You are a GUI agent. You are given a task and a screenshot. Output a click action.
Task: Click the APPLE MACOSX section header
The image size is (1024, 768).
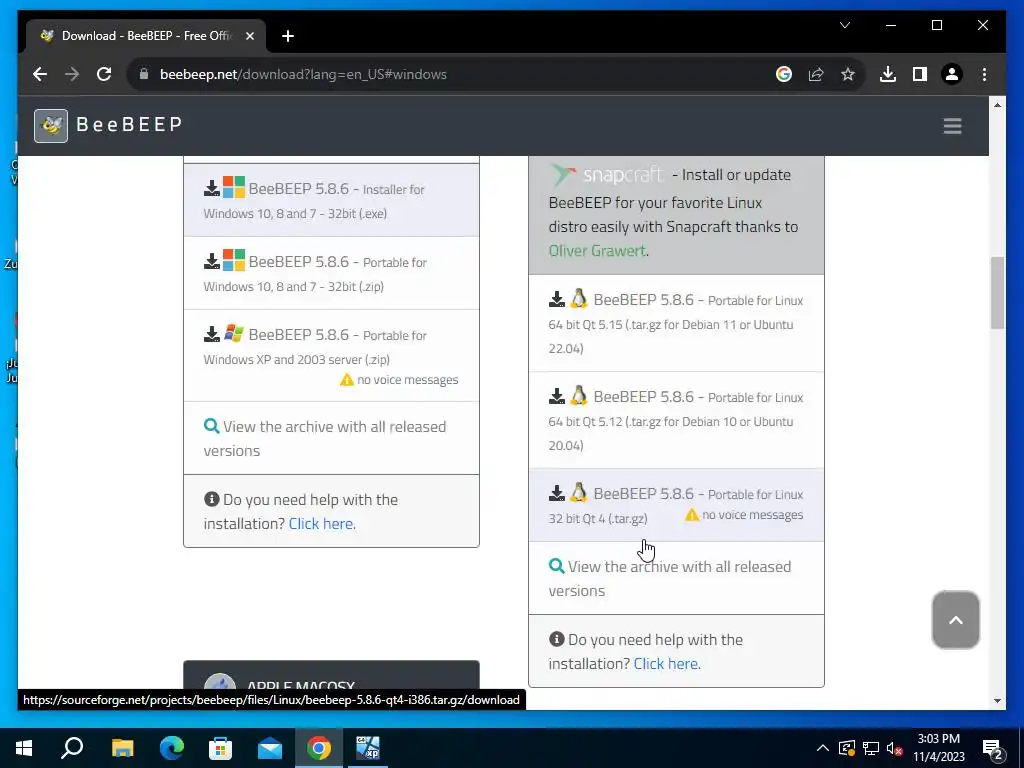[331, 676]
